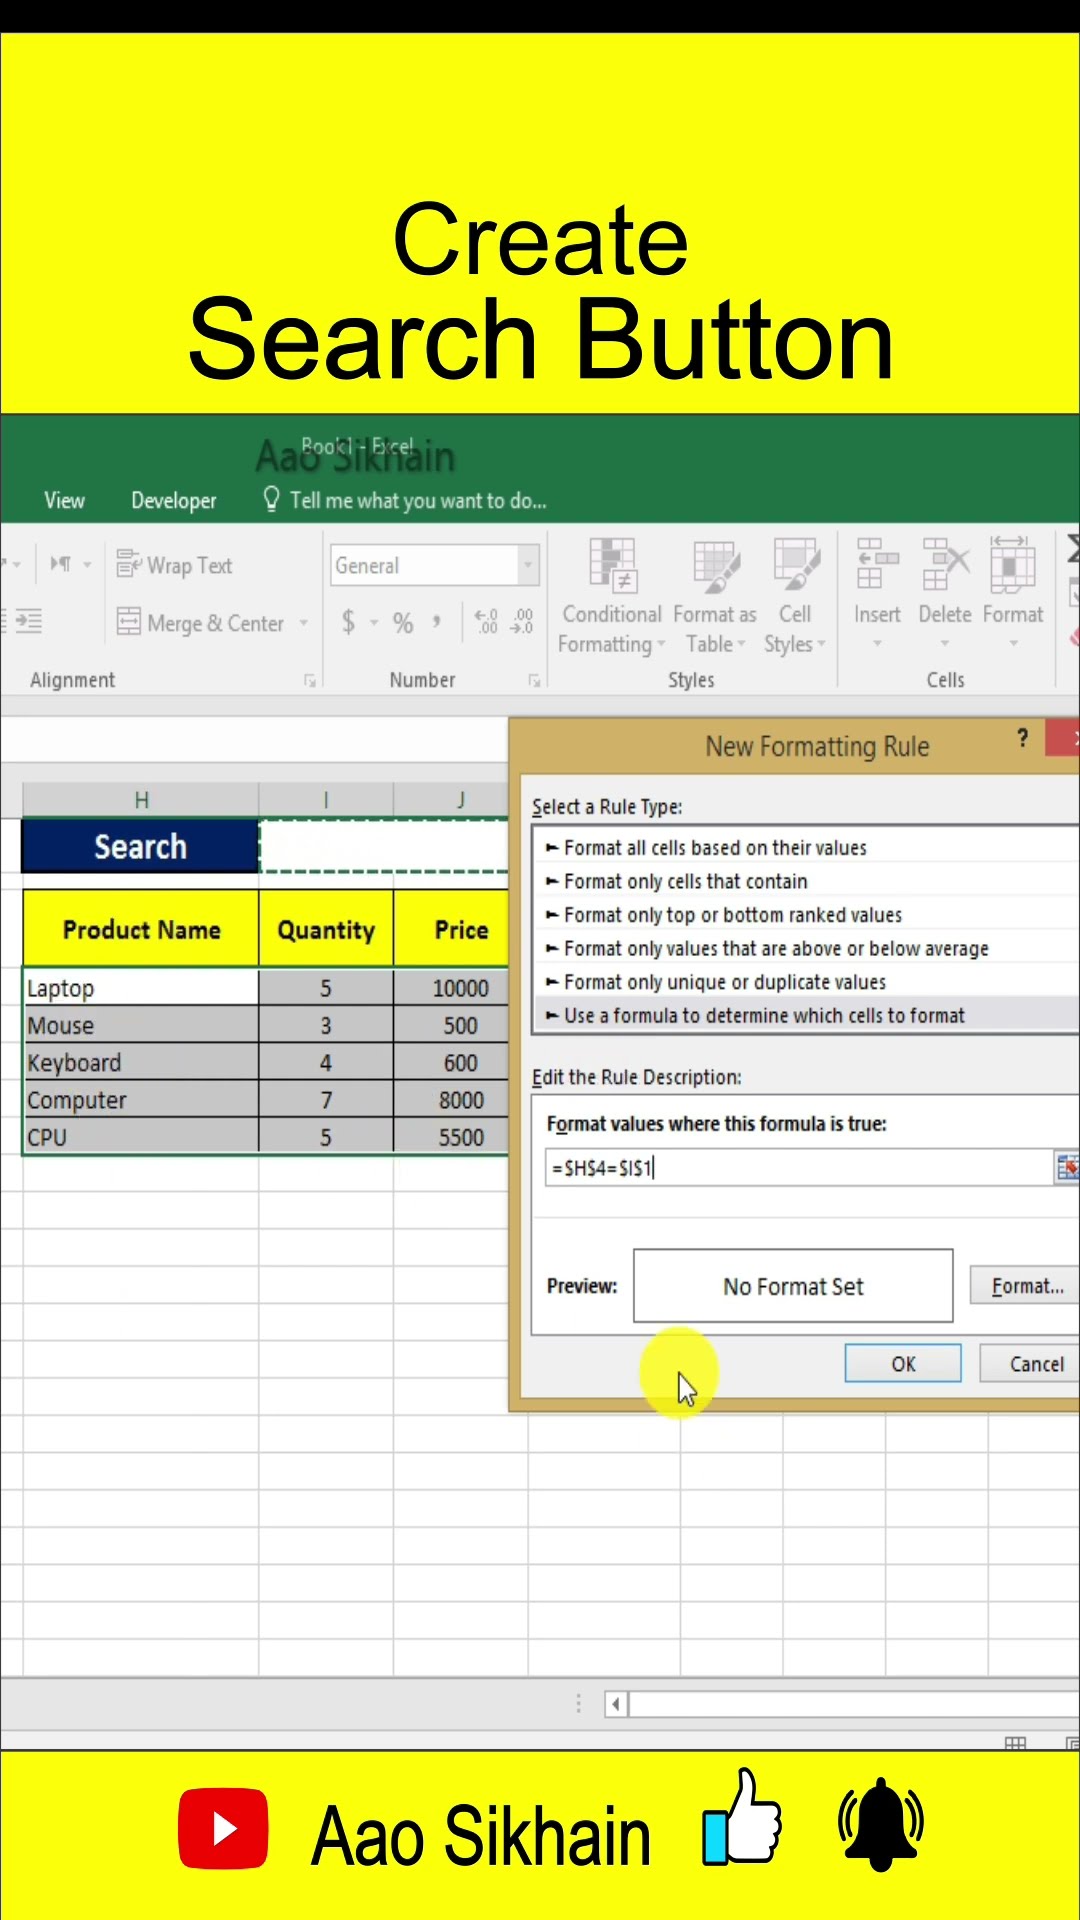This screenshot has height=1920, width=1080.
Task: Click the text direction icon
Action: 61,564
